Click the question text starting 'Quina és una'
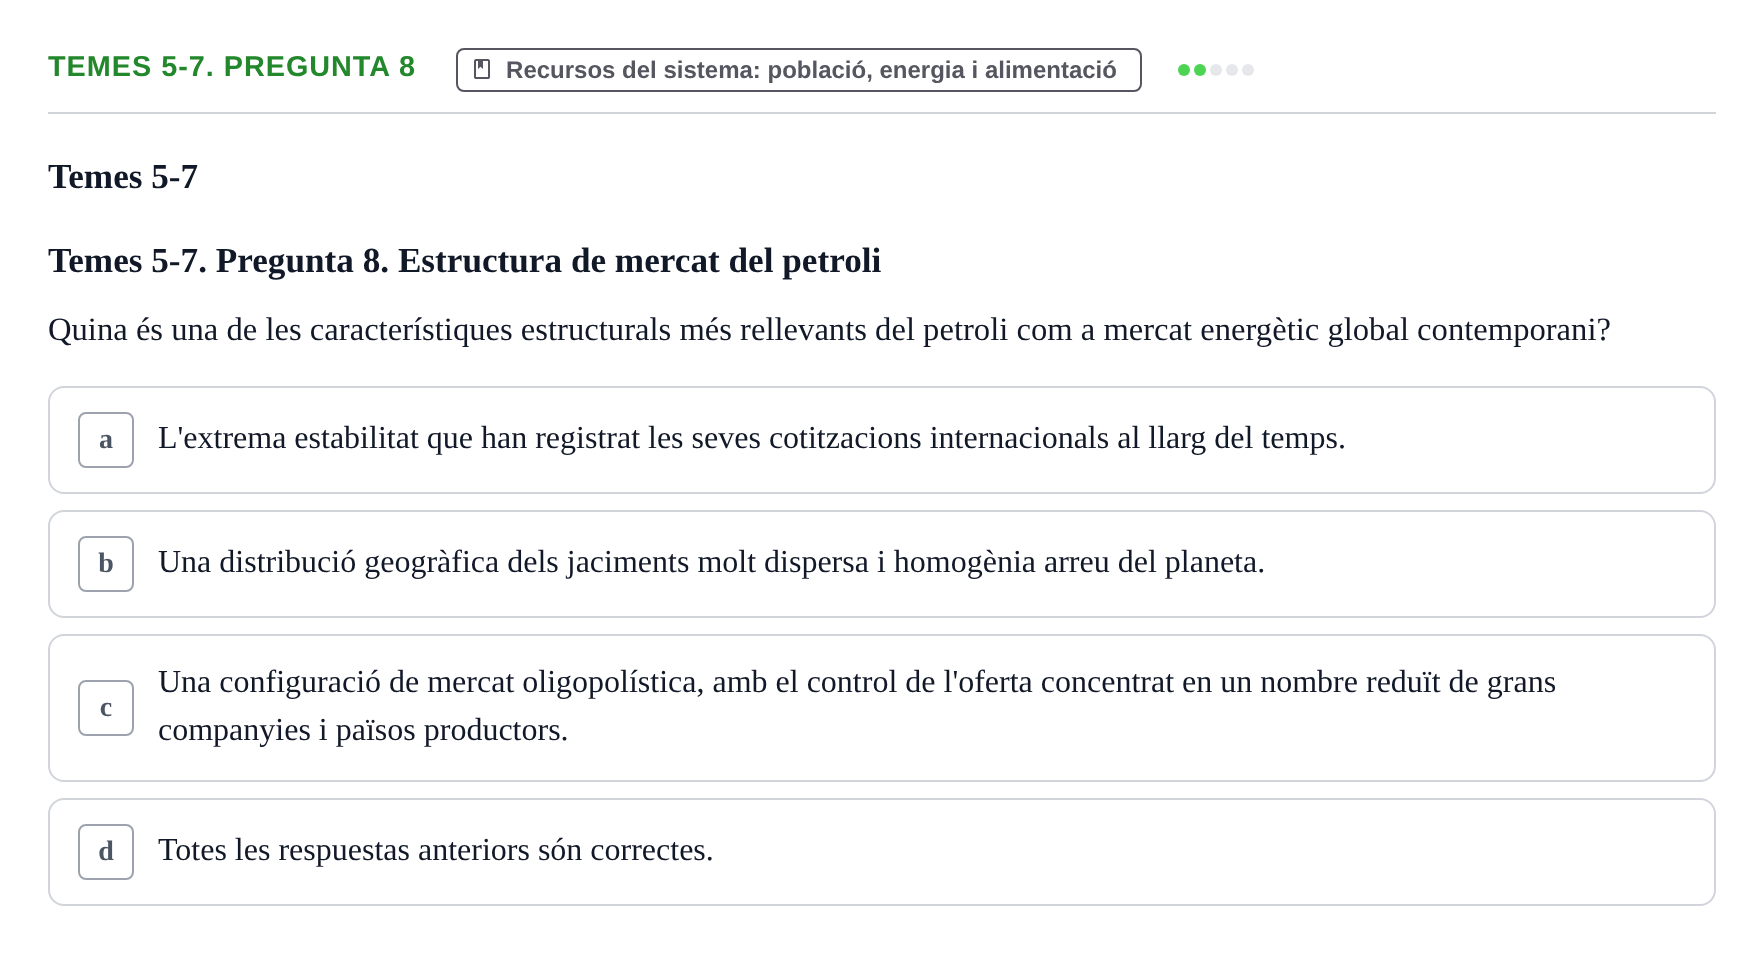Screen dimensions: 1764x956 (829, 330)
